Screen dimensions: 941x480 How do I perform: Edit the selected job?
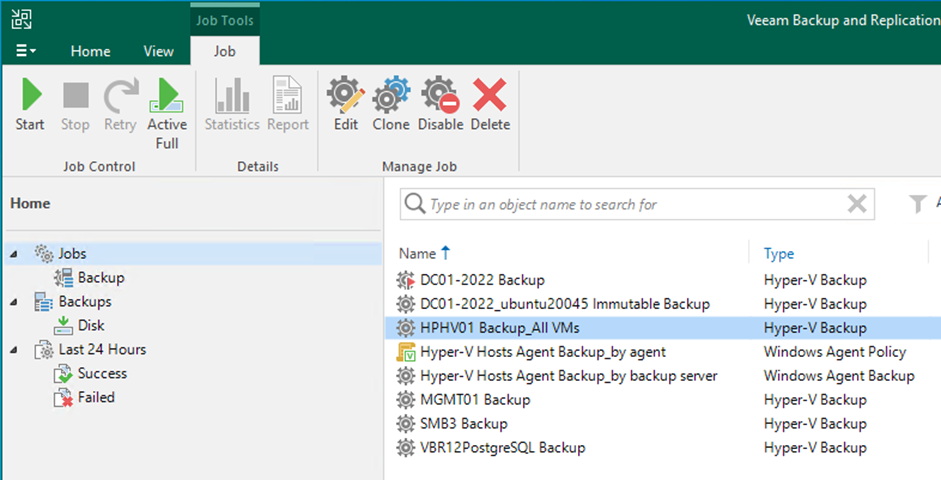[346, 104]
